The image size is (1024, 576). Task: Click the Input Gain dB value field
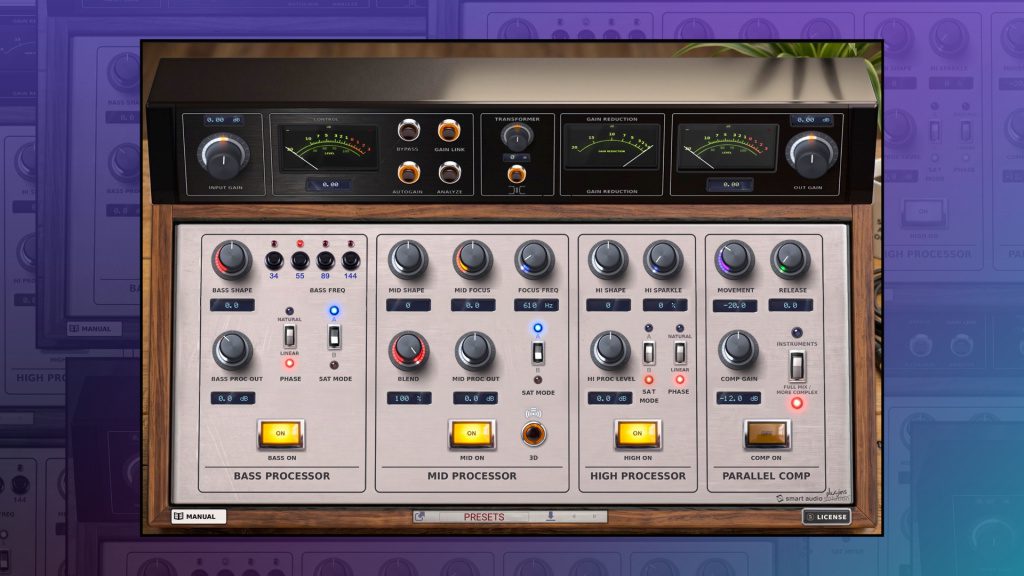[x=223, y=120]
